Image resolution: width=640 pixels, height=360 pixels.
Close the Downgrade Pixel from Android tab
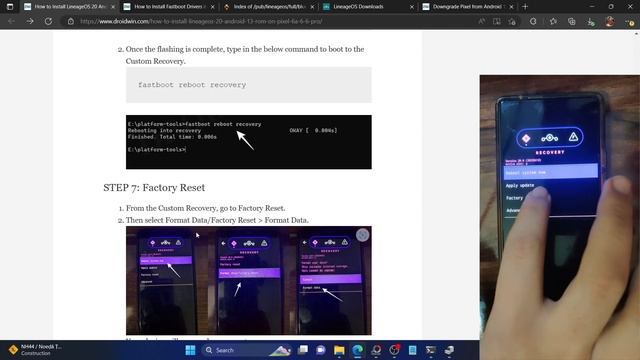(511, 7)
